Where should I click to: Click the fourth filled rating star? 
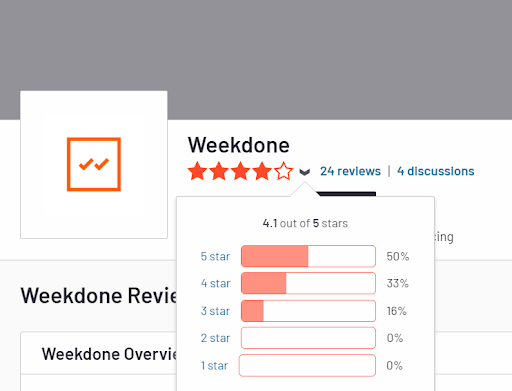pos(262,171)
